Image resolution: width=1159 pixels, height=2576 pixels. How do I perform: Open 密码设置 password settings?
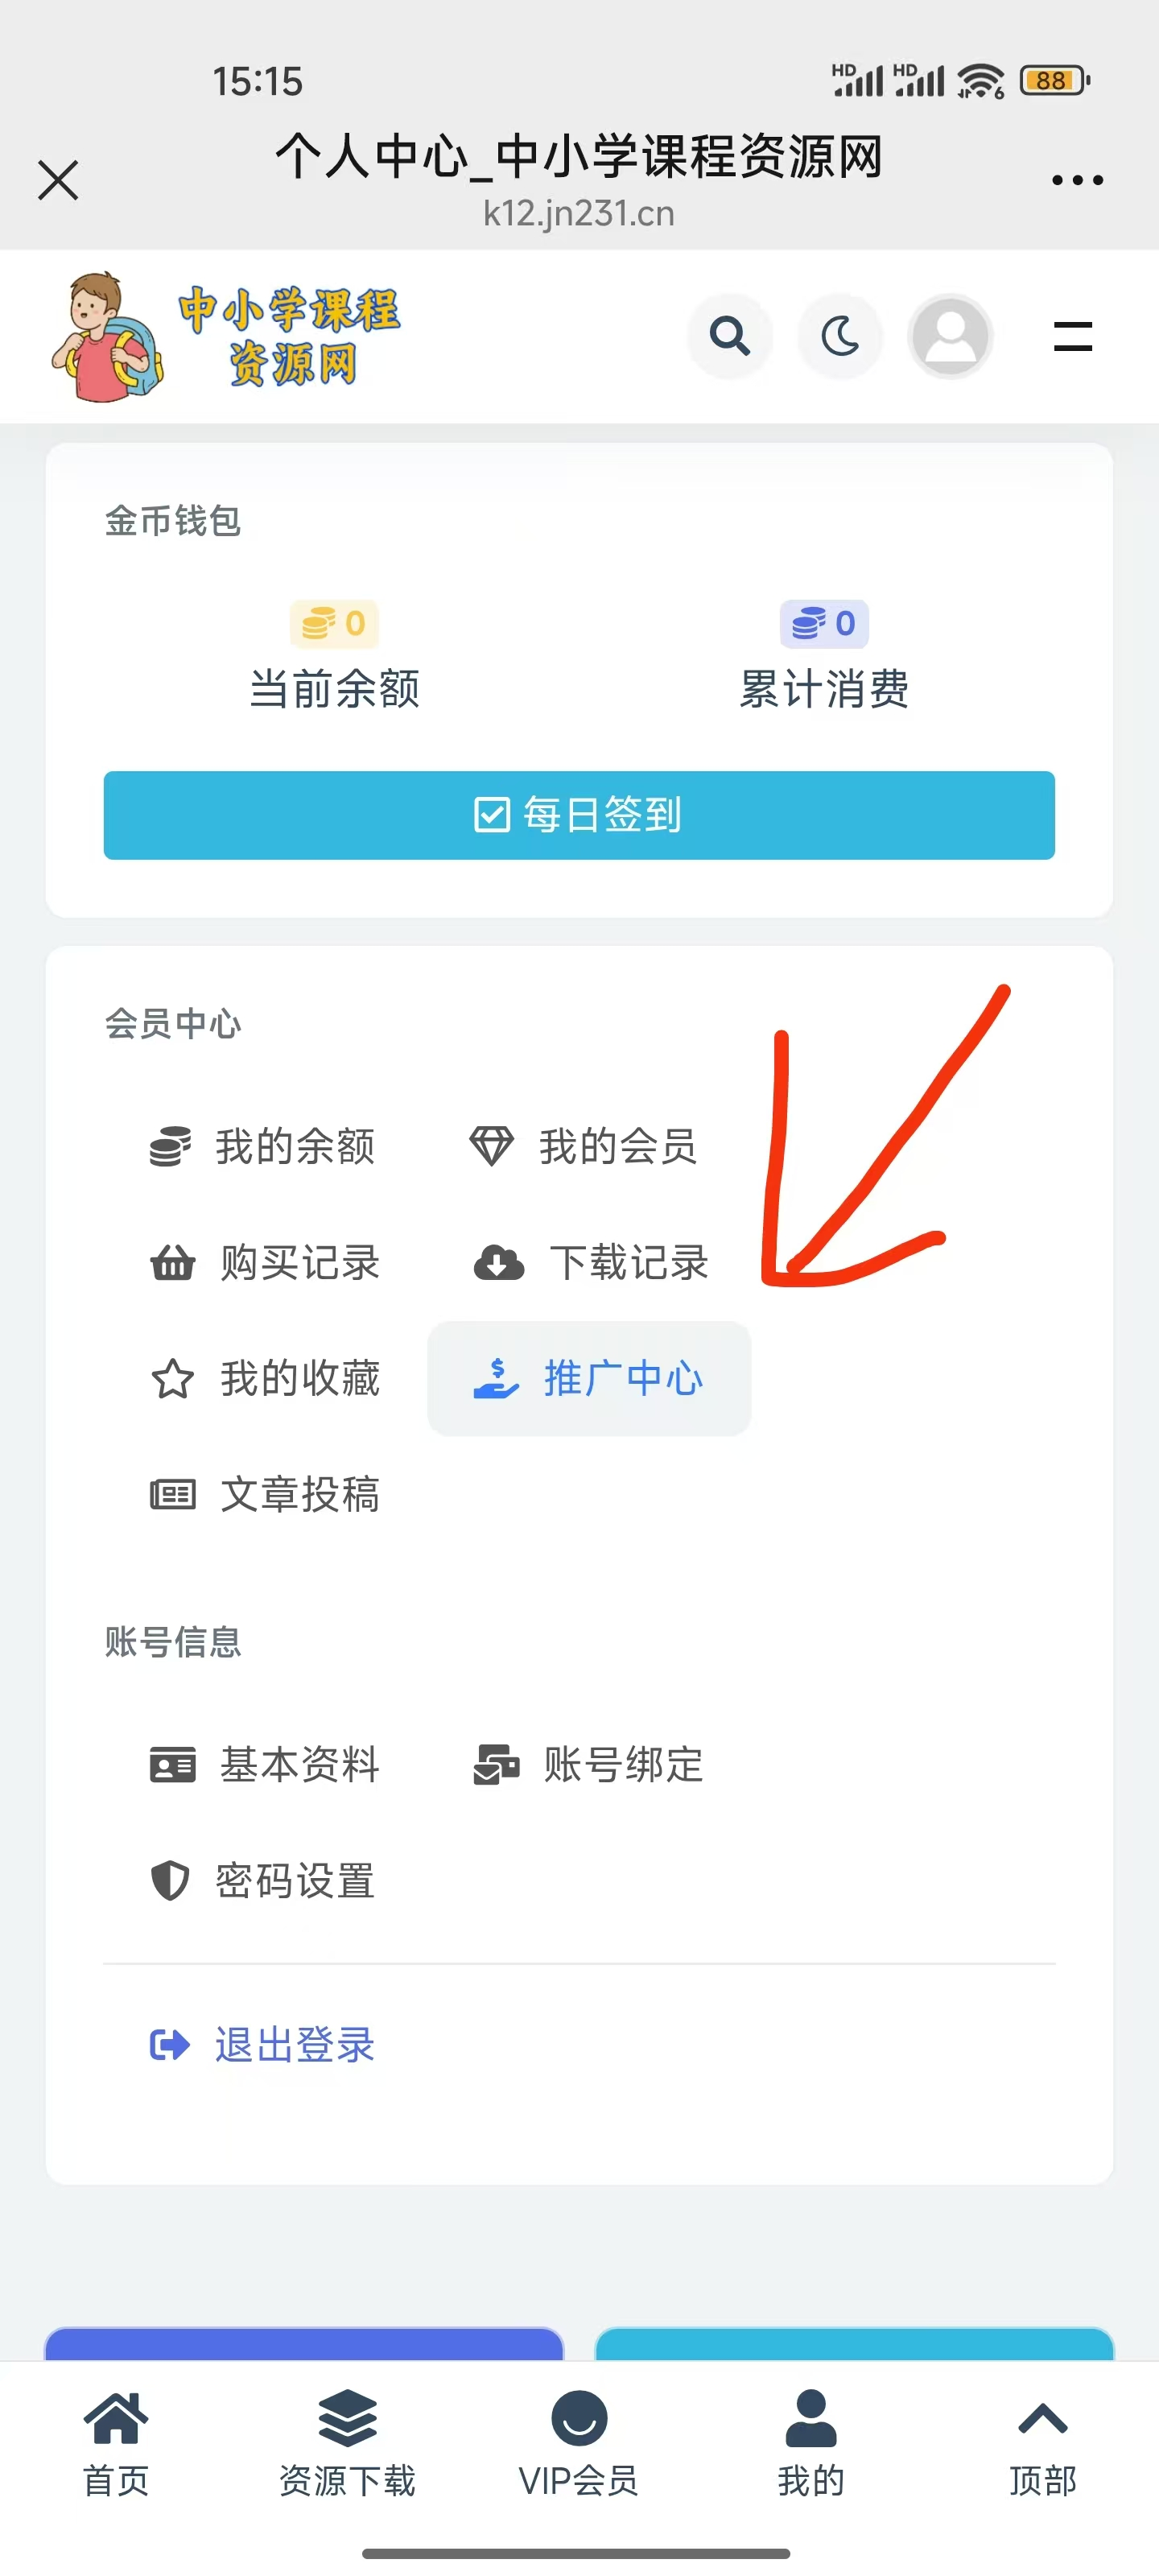pyautogui.click(x=263, y=1881)
